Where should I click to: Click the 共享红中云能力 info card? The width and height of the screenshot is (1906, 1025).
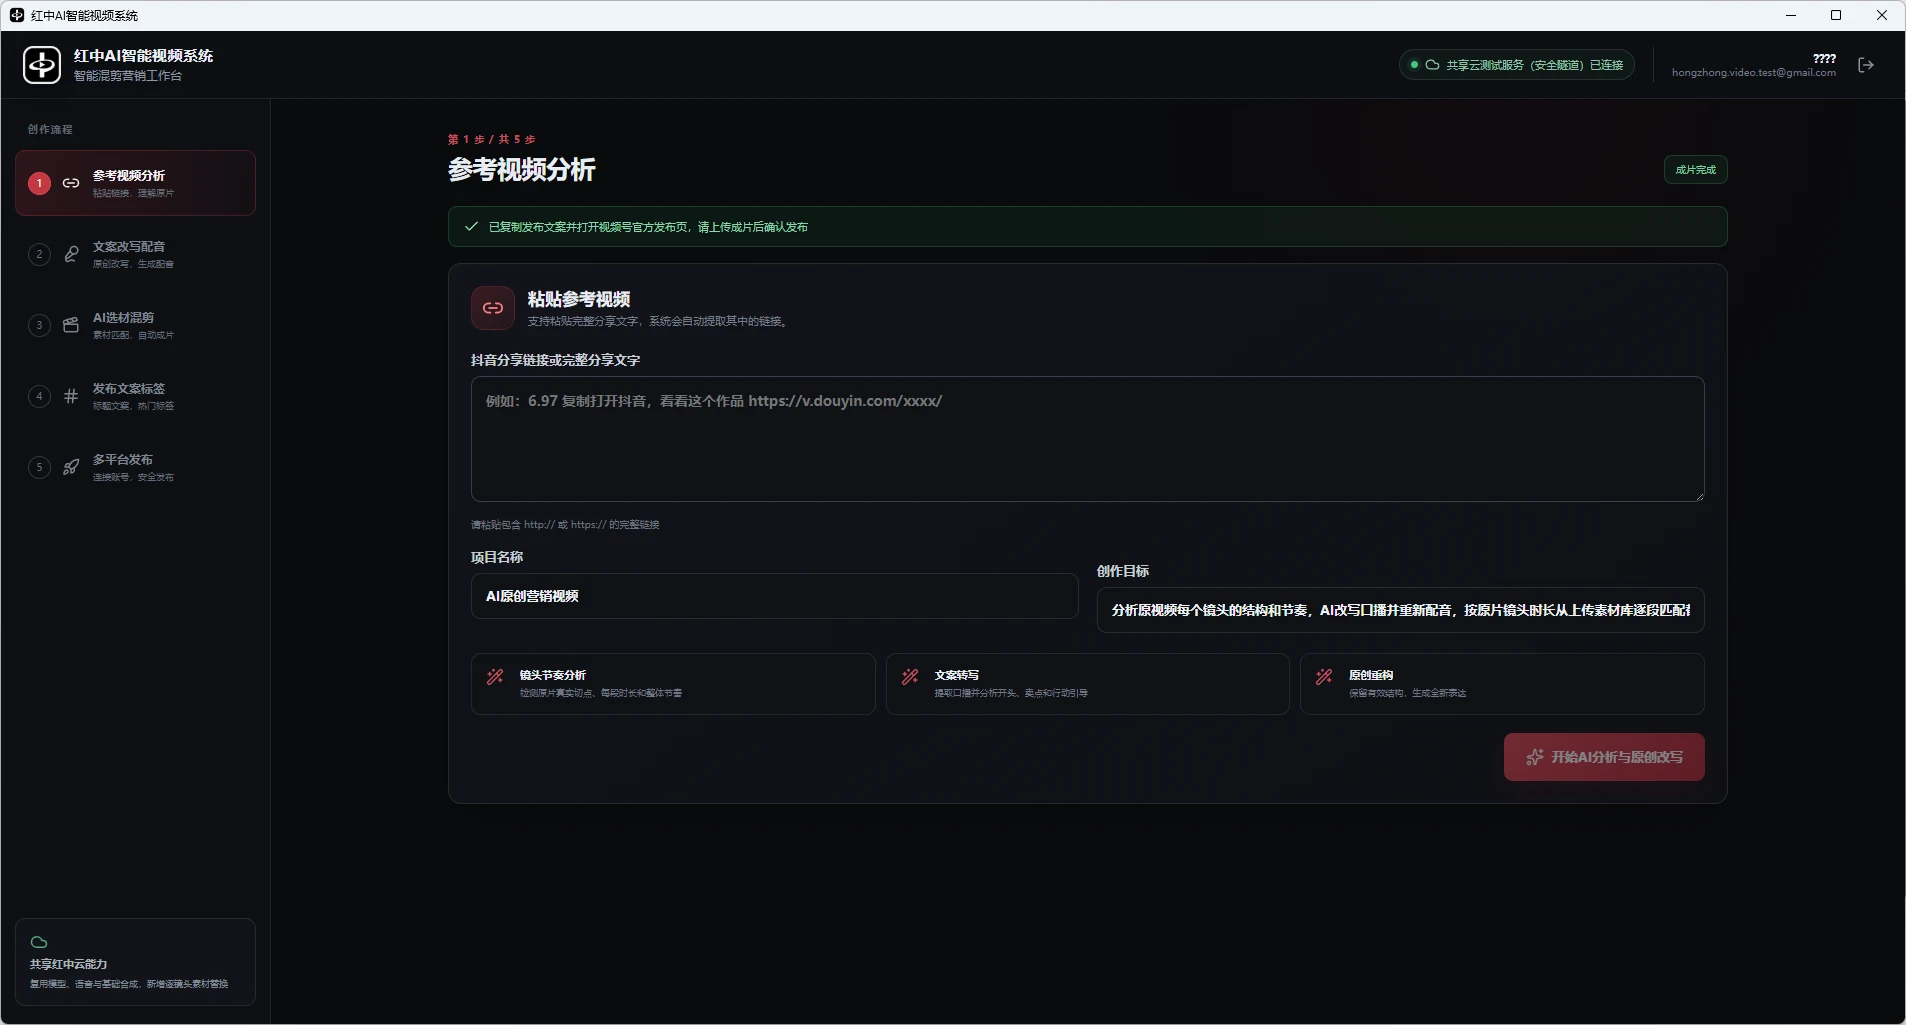pyautogui.click(x=135, y=962)
